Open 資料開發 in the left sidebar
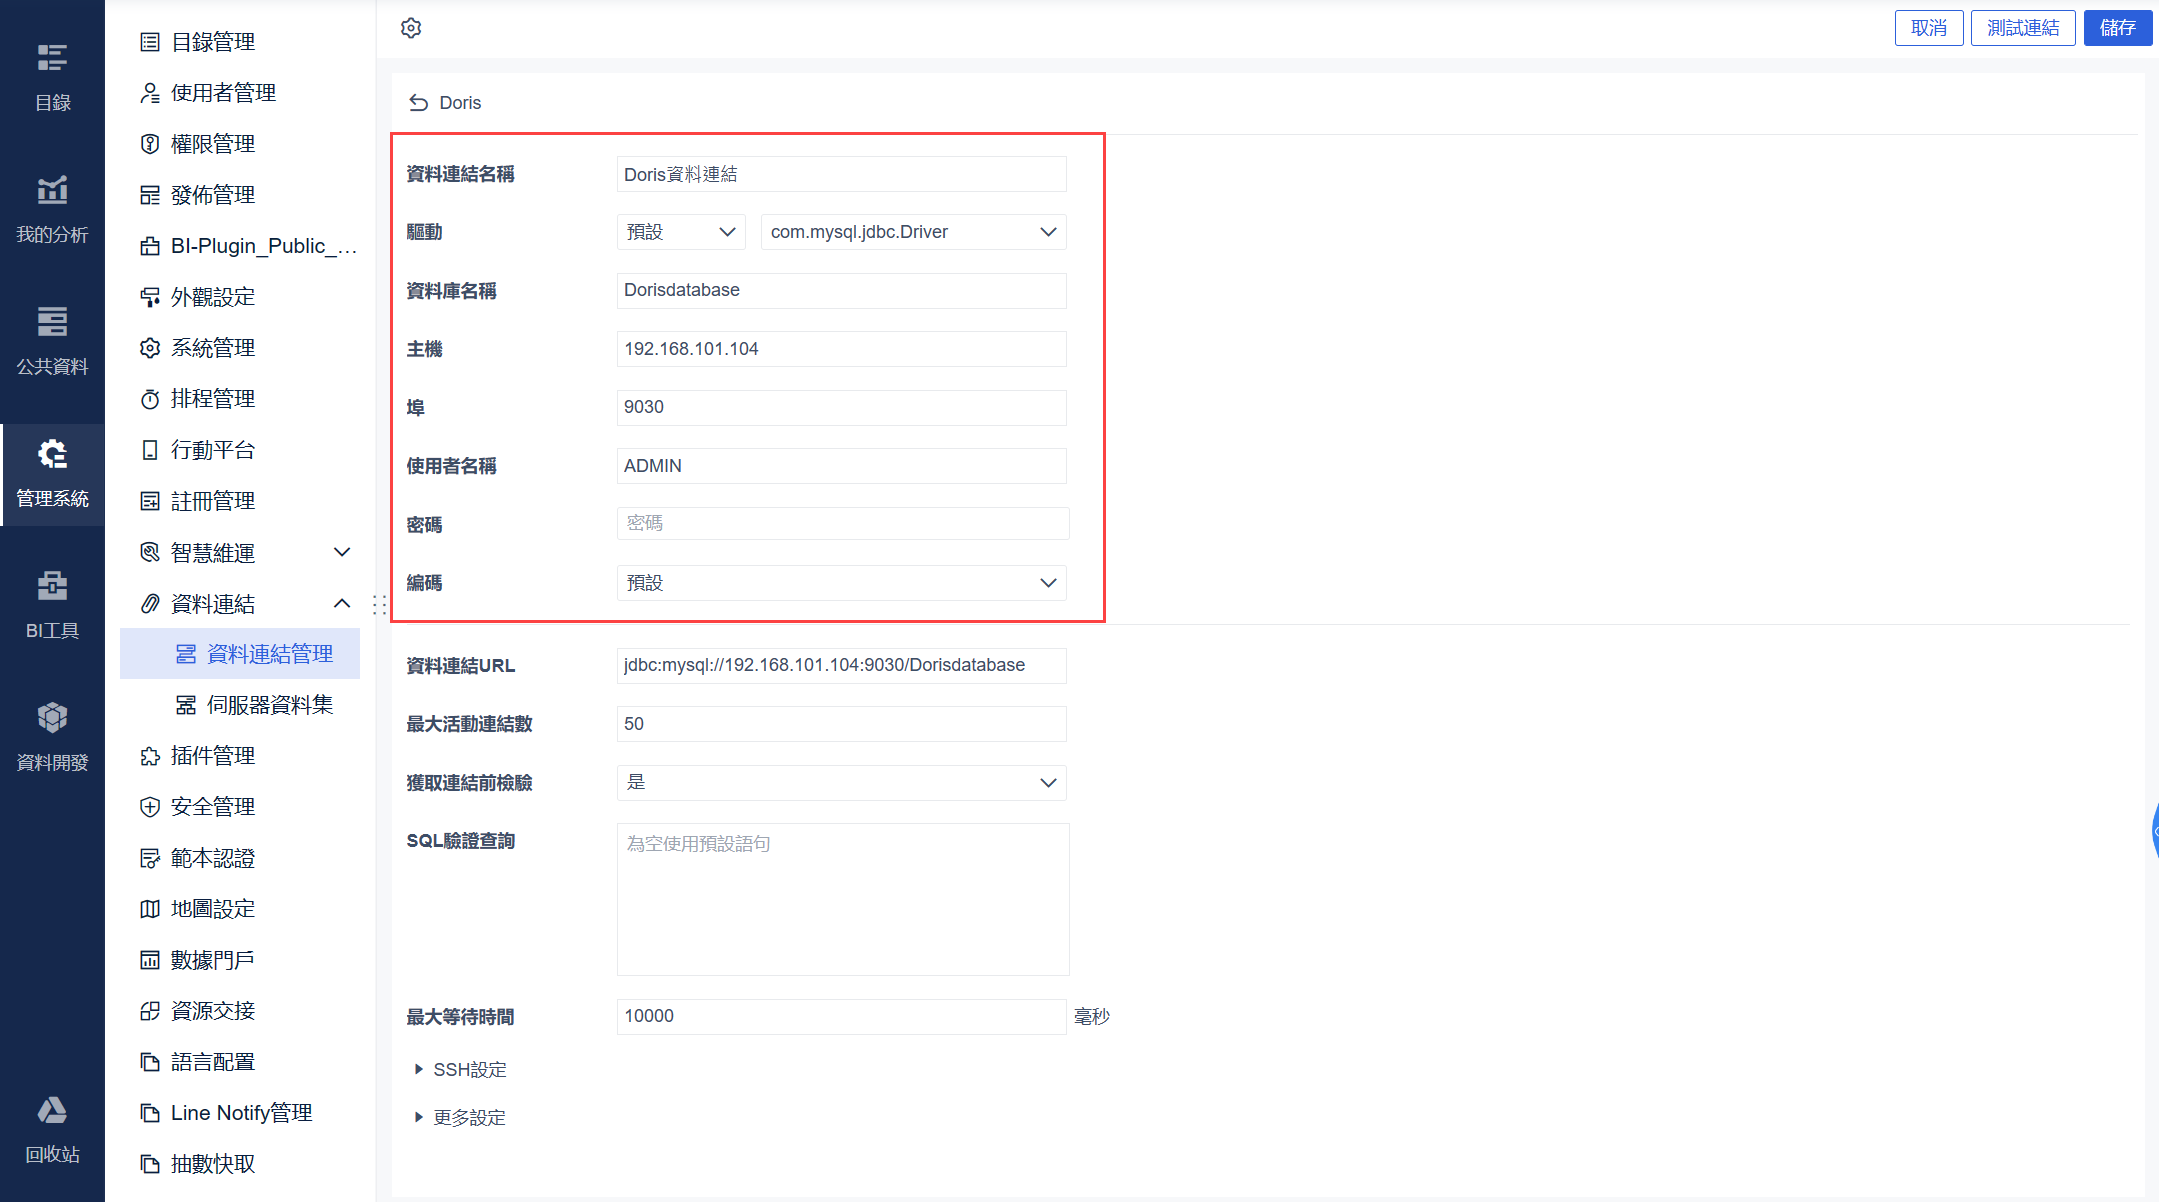The image size is (2159, 1202). (x=52, y=736)
